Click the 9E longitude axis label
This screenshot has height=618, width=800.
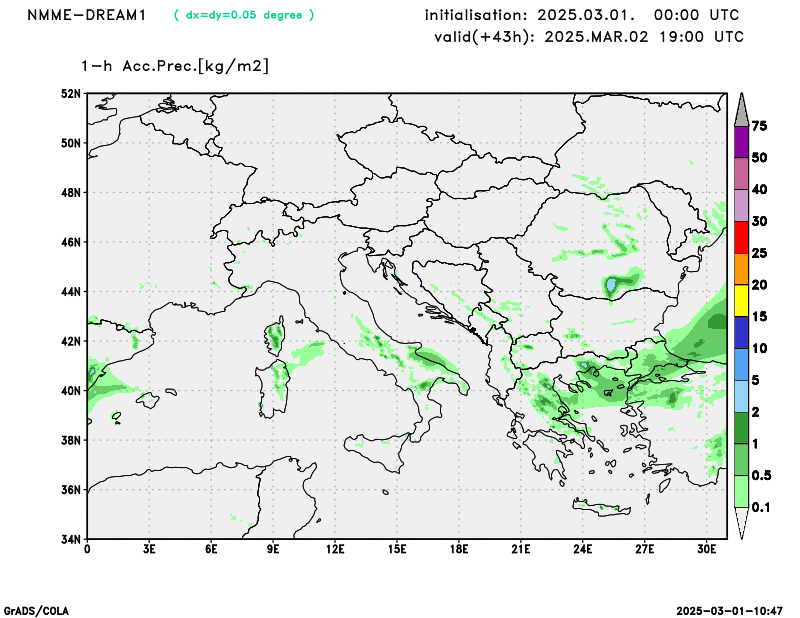273,550
